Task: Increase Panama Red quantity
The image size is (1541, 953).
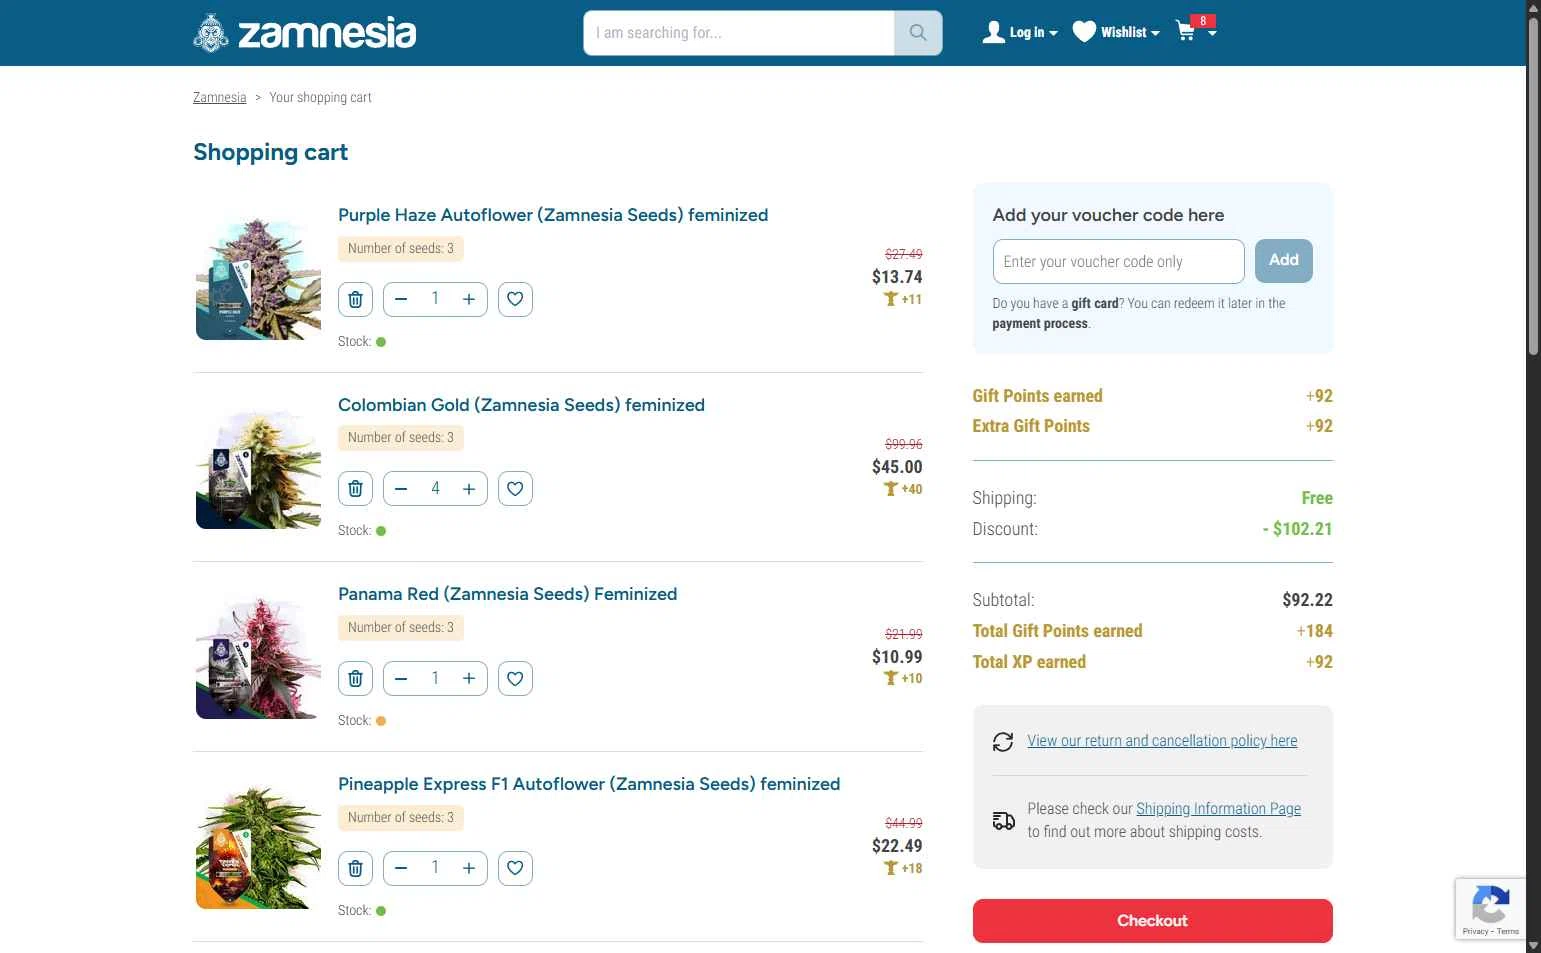Action: point(469,679)
